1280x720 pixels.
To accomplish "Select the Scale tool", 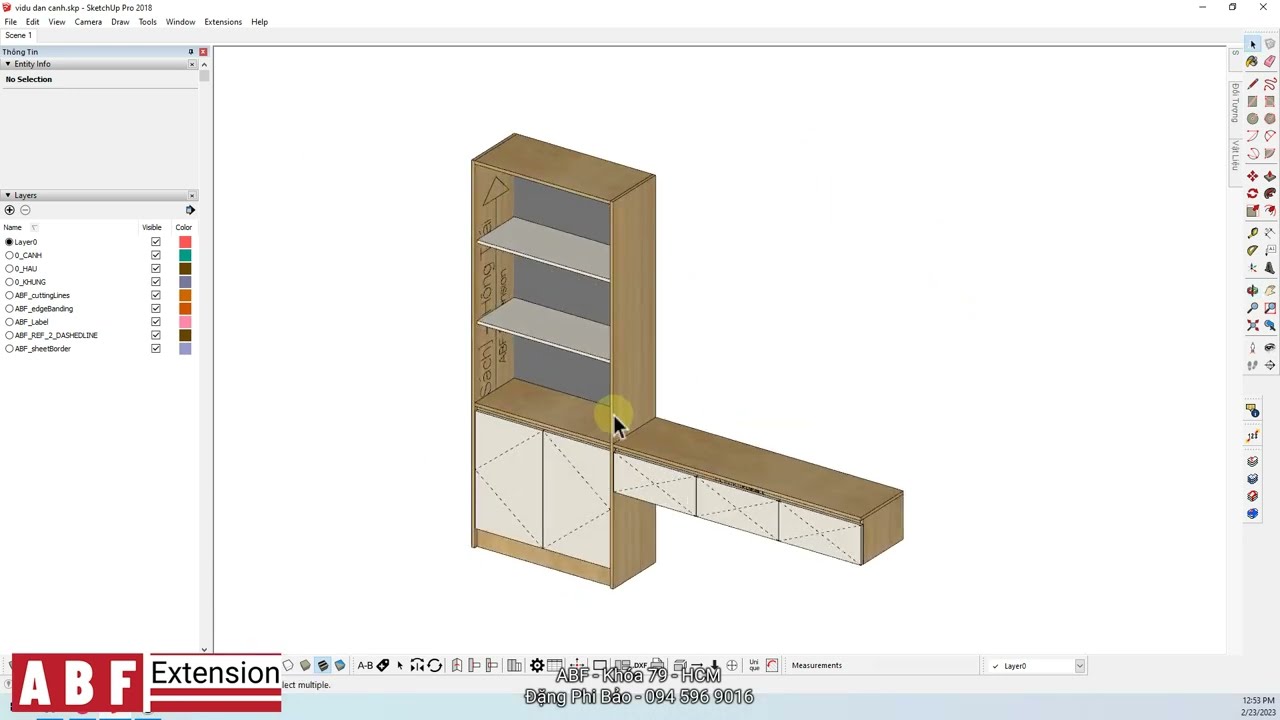I will pos(1253,211).
